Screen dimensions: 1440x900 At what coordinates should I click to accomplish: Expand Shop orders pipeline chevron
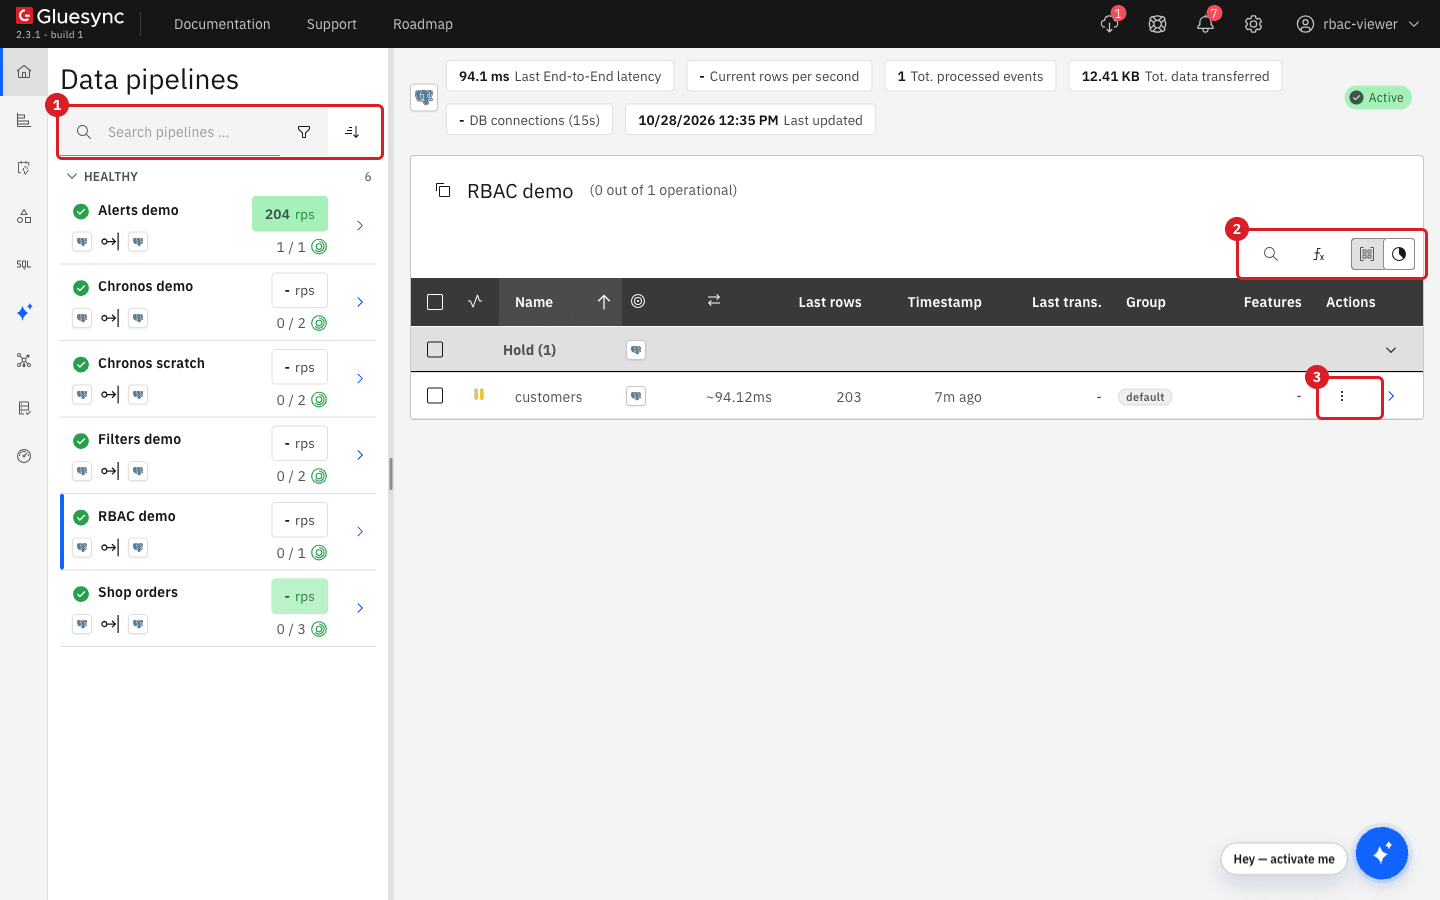360,608
